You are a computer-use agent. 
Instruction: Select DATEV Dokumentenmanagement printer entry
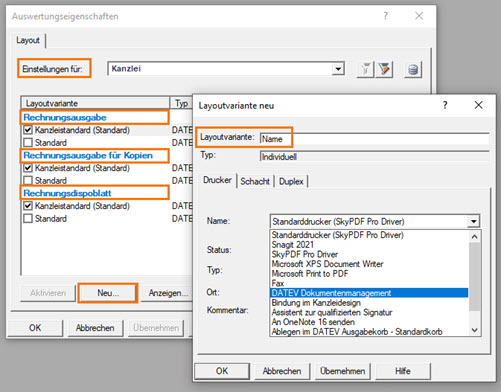tap(369, 293)
